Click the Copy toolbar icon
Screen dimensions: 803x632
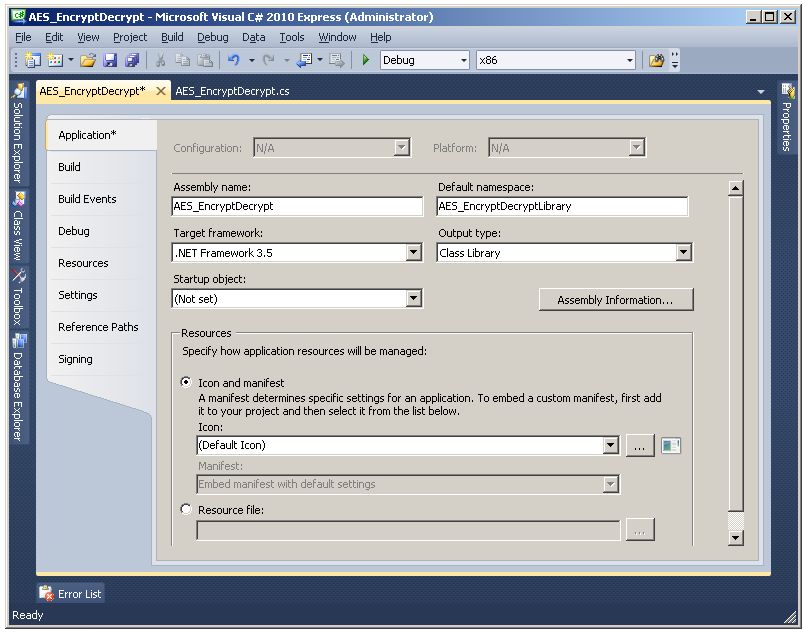point(183,60)
